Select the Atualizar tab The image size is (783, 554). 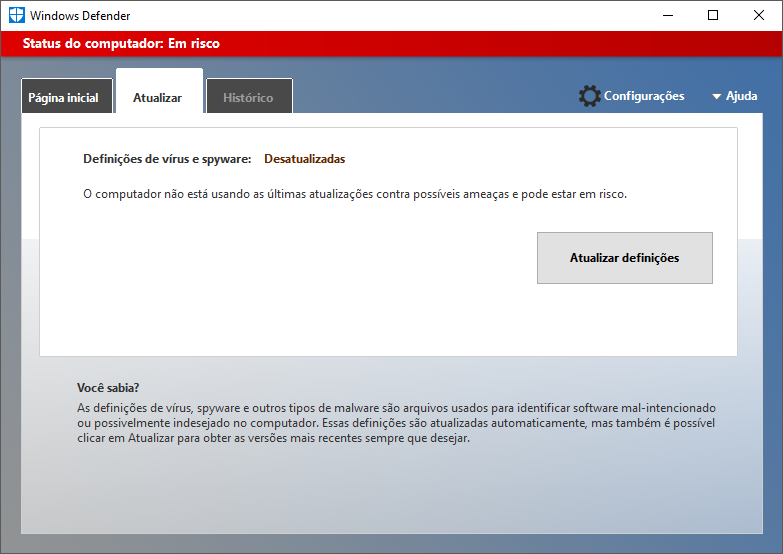[x=160, y=91]
